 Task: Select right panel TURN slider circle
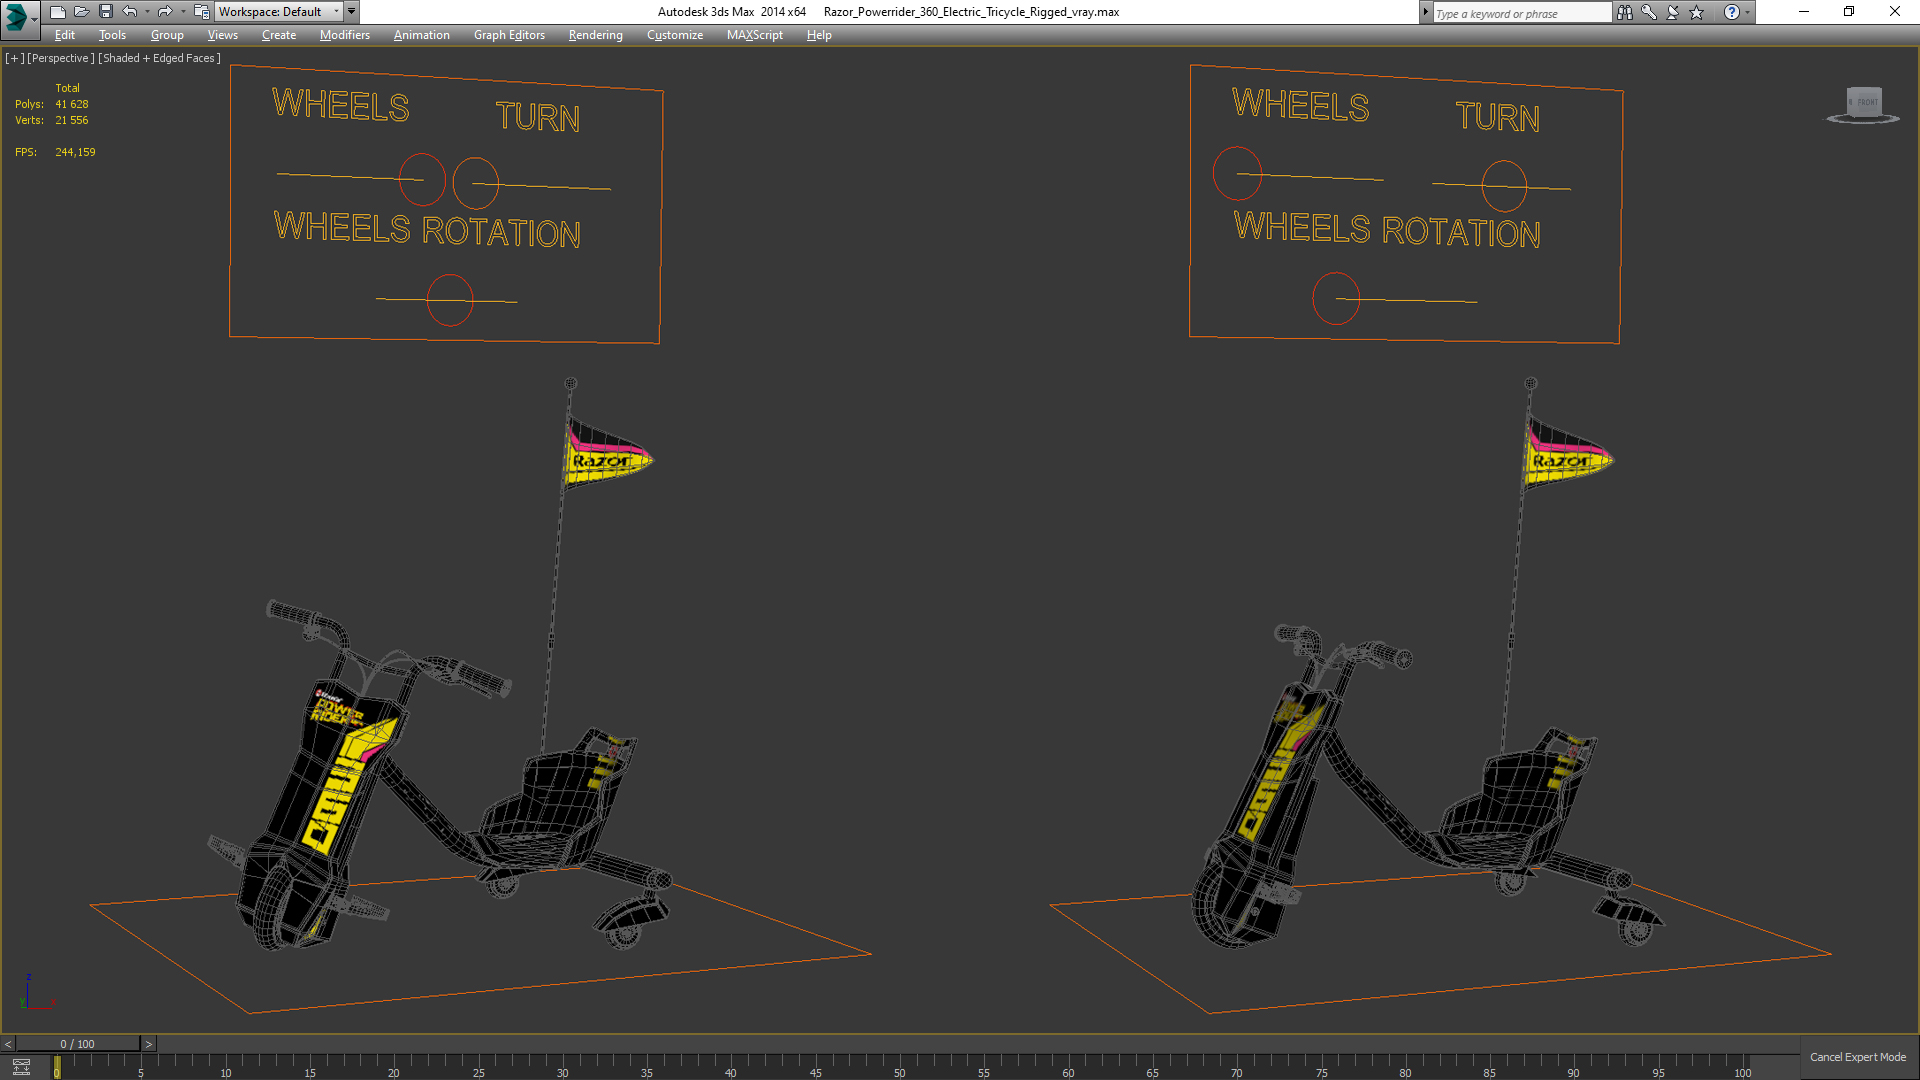pos(1504,186)
